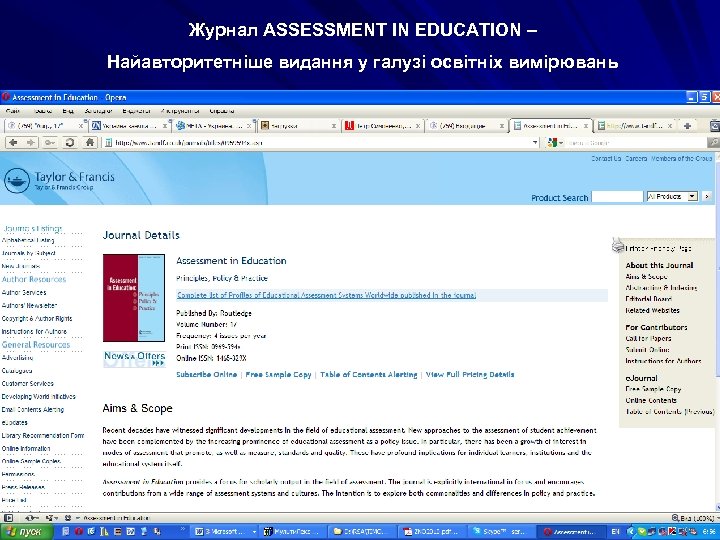Click the search magnifier at address bar end
The image size is (720, 540).
tap(713, 143)
